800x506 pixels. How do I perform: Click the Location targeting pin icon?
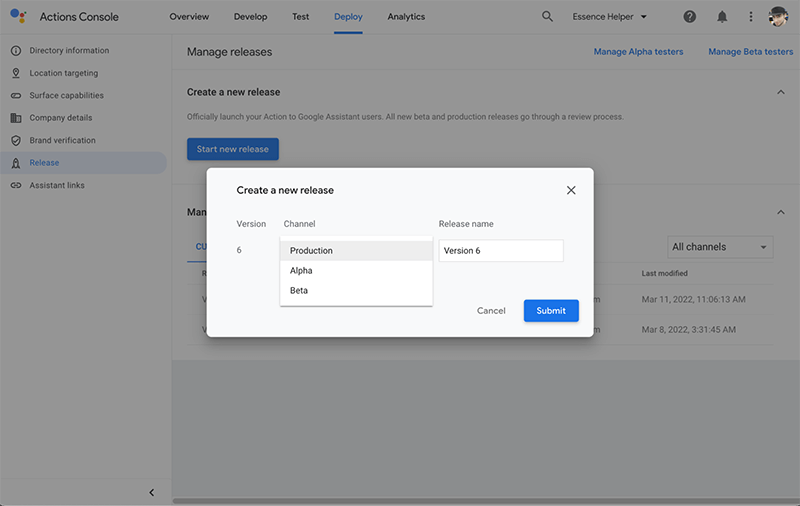click(16, 73)
